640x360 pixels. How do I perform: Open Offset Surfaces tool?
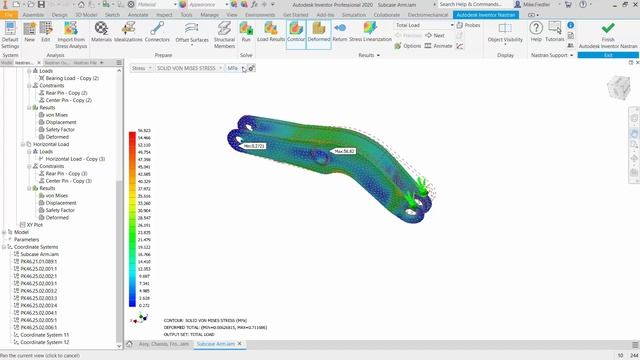192,33
